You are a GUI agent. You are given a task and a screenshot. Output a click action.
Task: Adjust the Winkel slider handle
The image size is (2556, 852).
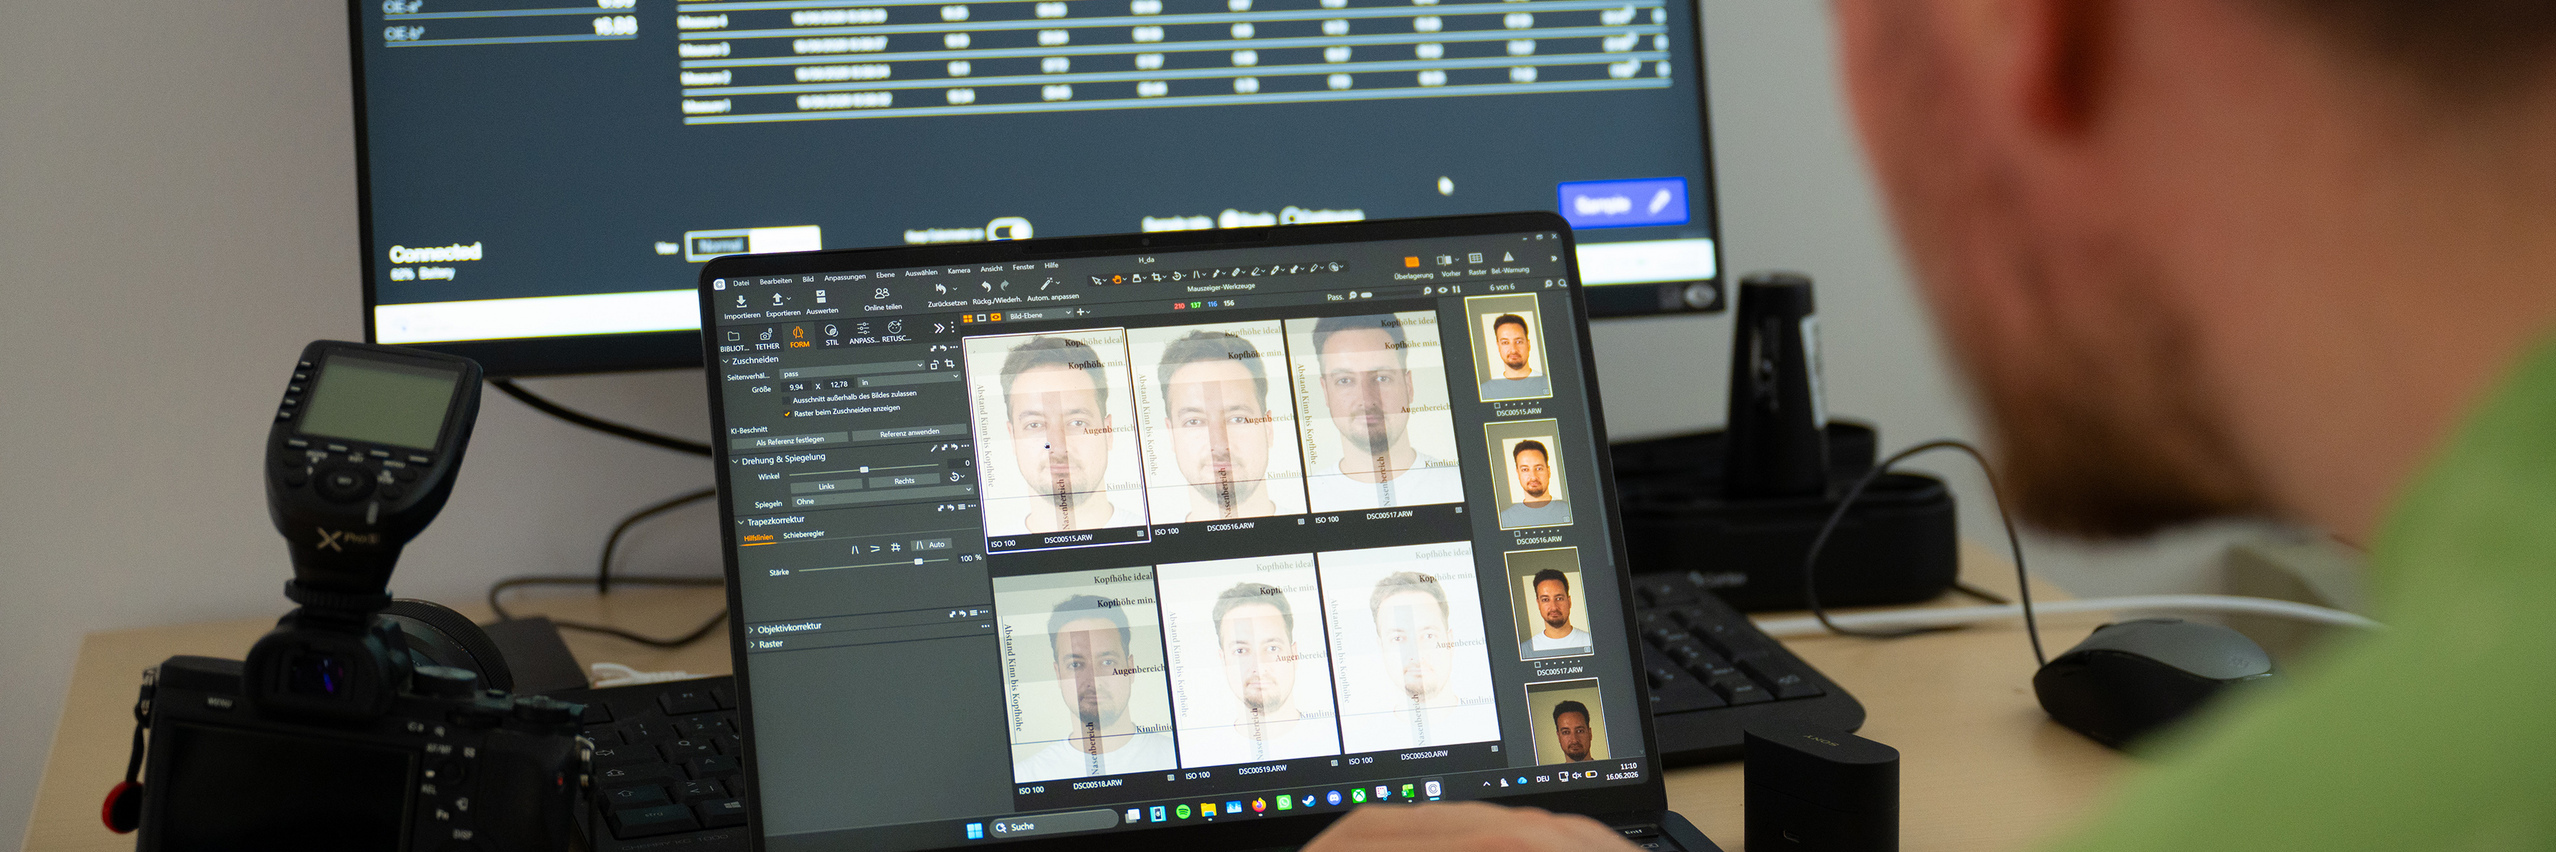(864, 469)
